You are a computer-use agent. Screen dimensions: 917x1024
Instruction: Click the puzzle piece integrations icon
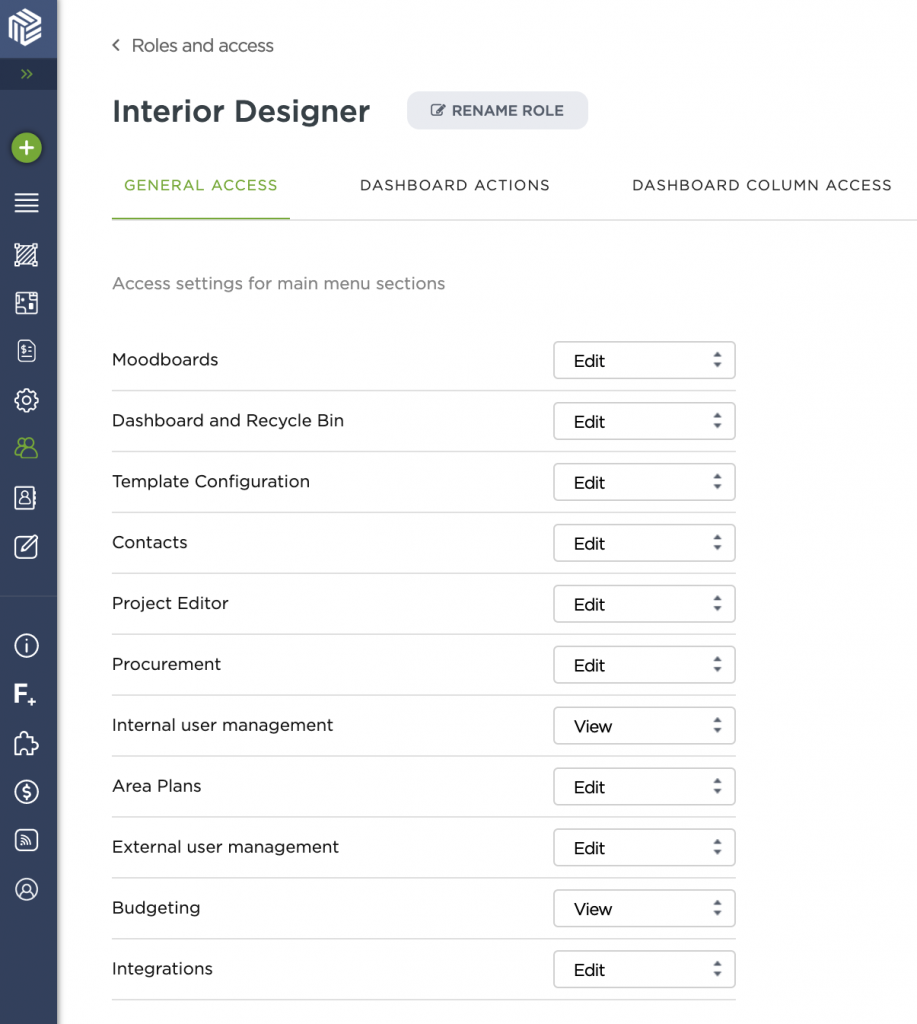(28, 743)
